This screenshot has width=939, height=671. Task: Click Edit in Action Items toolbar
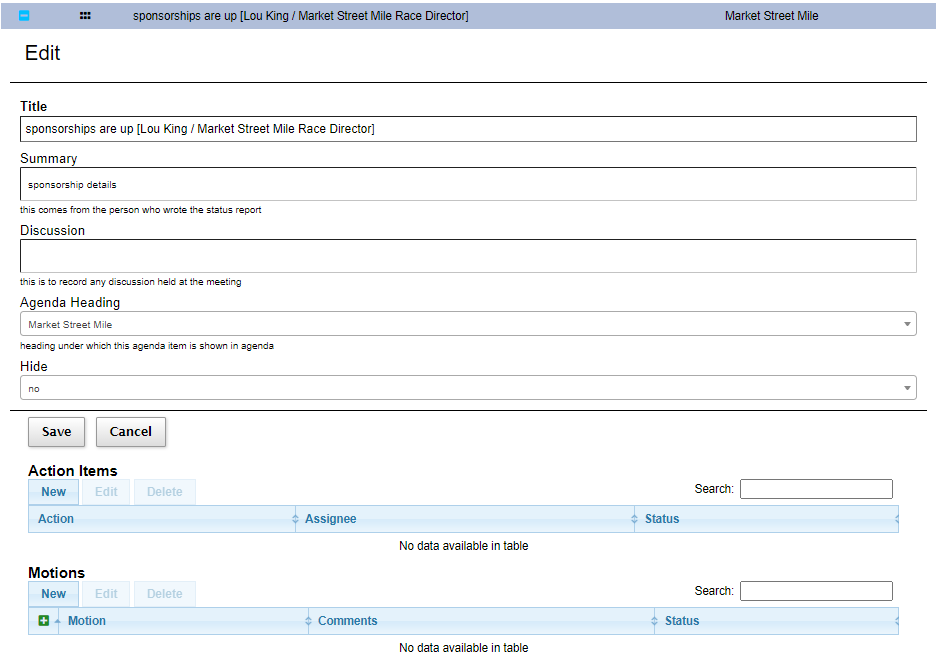106,492
